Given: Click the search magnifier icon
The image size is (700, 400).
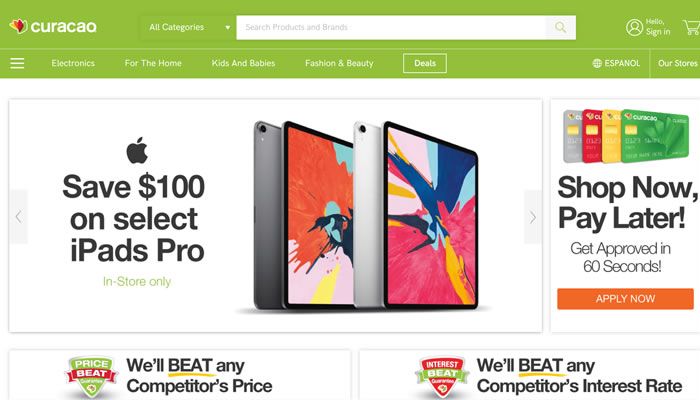Looking at the screenshot, I should 560,28.
